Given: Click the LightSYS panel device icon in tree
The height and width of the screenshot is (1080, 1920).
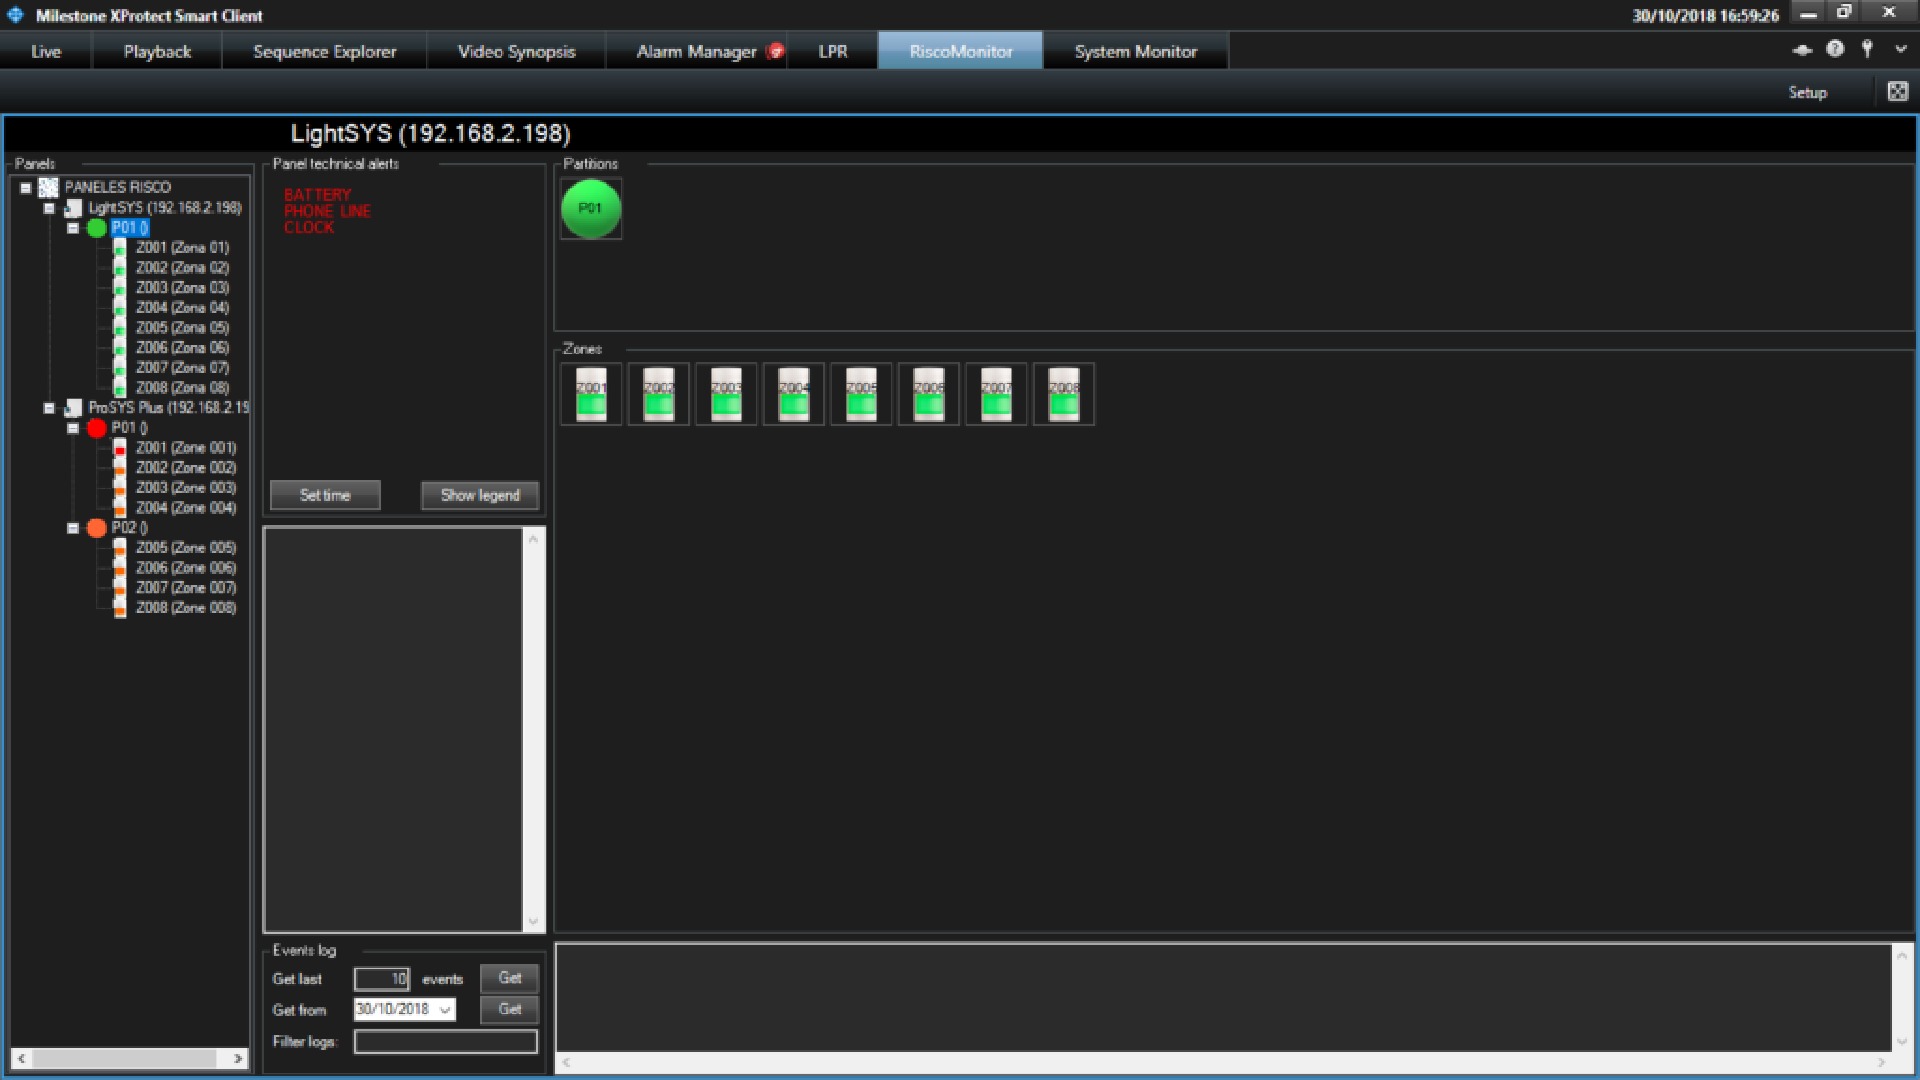Looking at the screenshot, I should 73,208.
